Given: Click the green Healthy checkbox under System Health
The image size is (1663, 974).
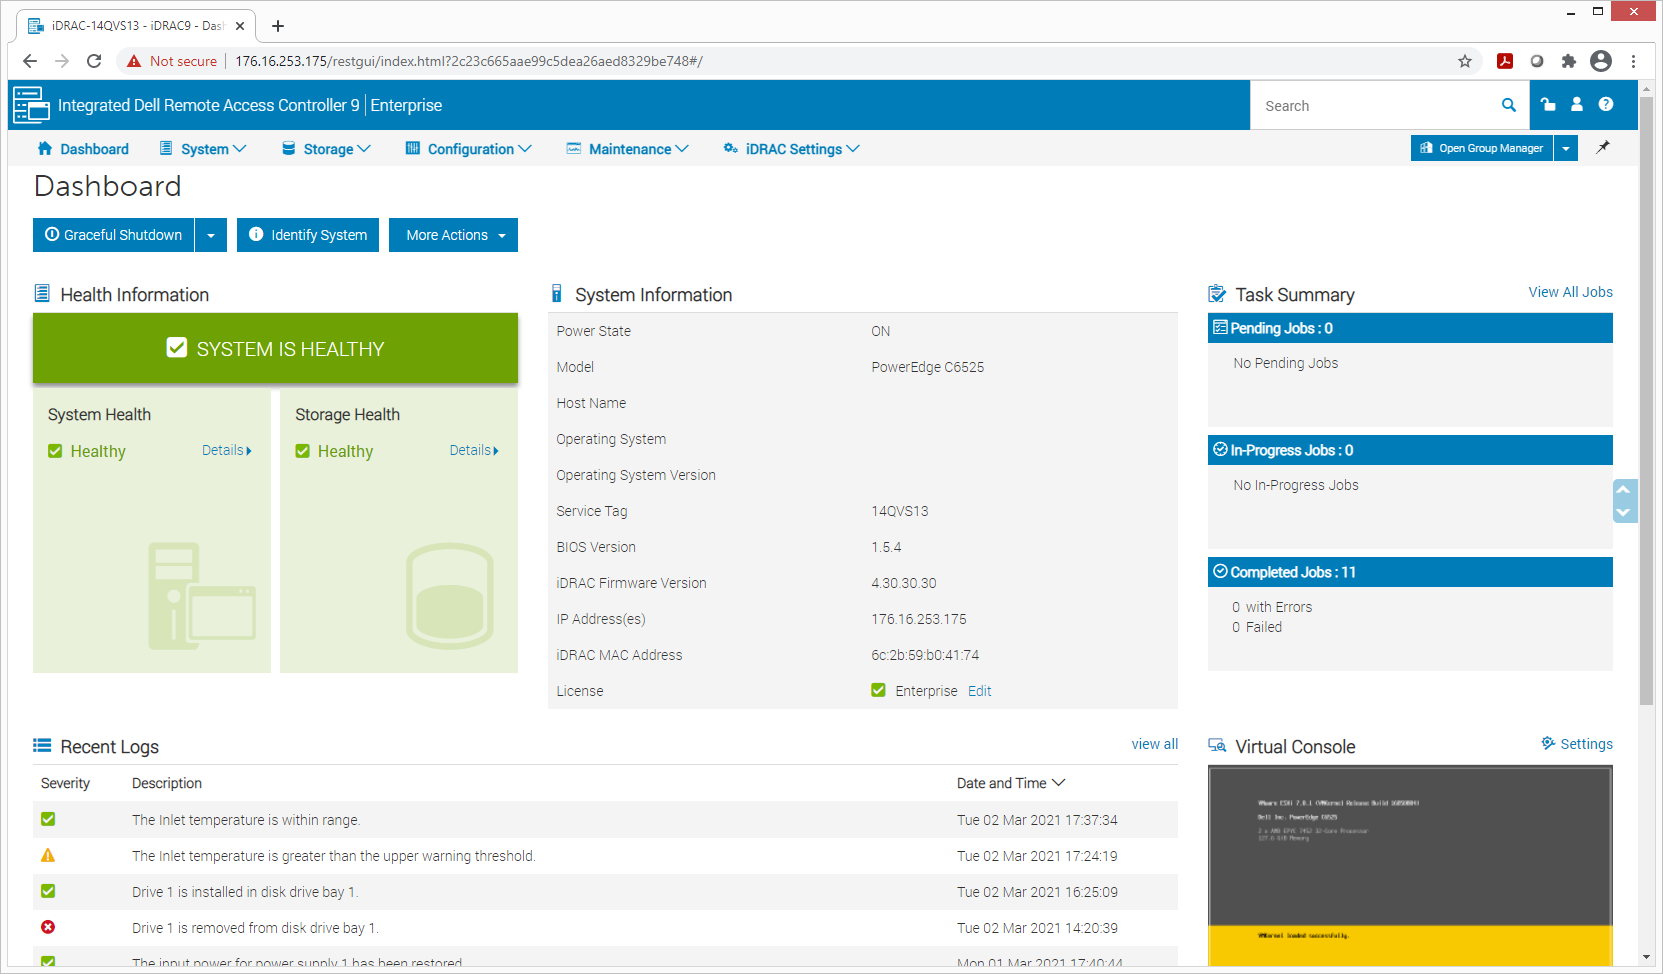Looking at the screenshot, I should 55,451.
